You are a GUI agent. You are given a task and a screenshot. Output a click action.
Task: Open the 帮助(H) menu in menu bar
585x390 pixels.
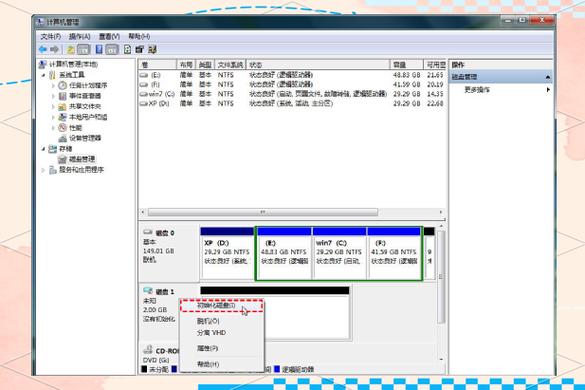[139, 36]
